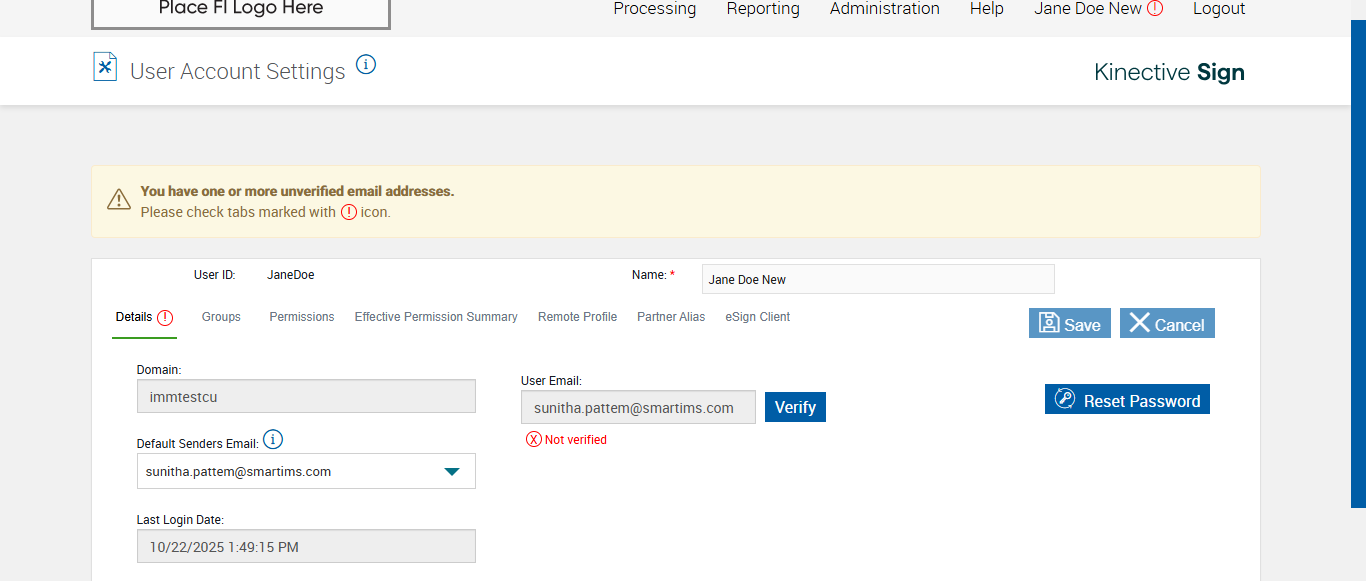
Task: Click the red Not verified X icon
Action: 534,440
